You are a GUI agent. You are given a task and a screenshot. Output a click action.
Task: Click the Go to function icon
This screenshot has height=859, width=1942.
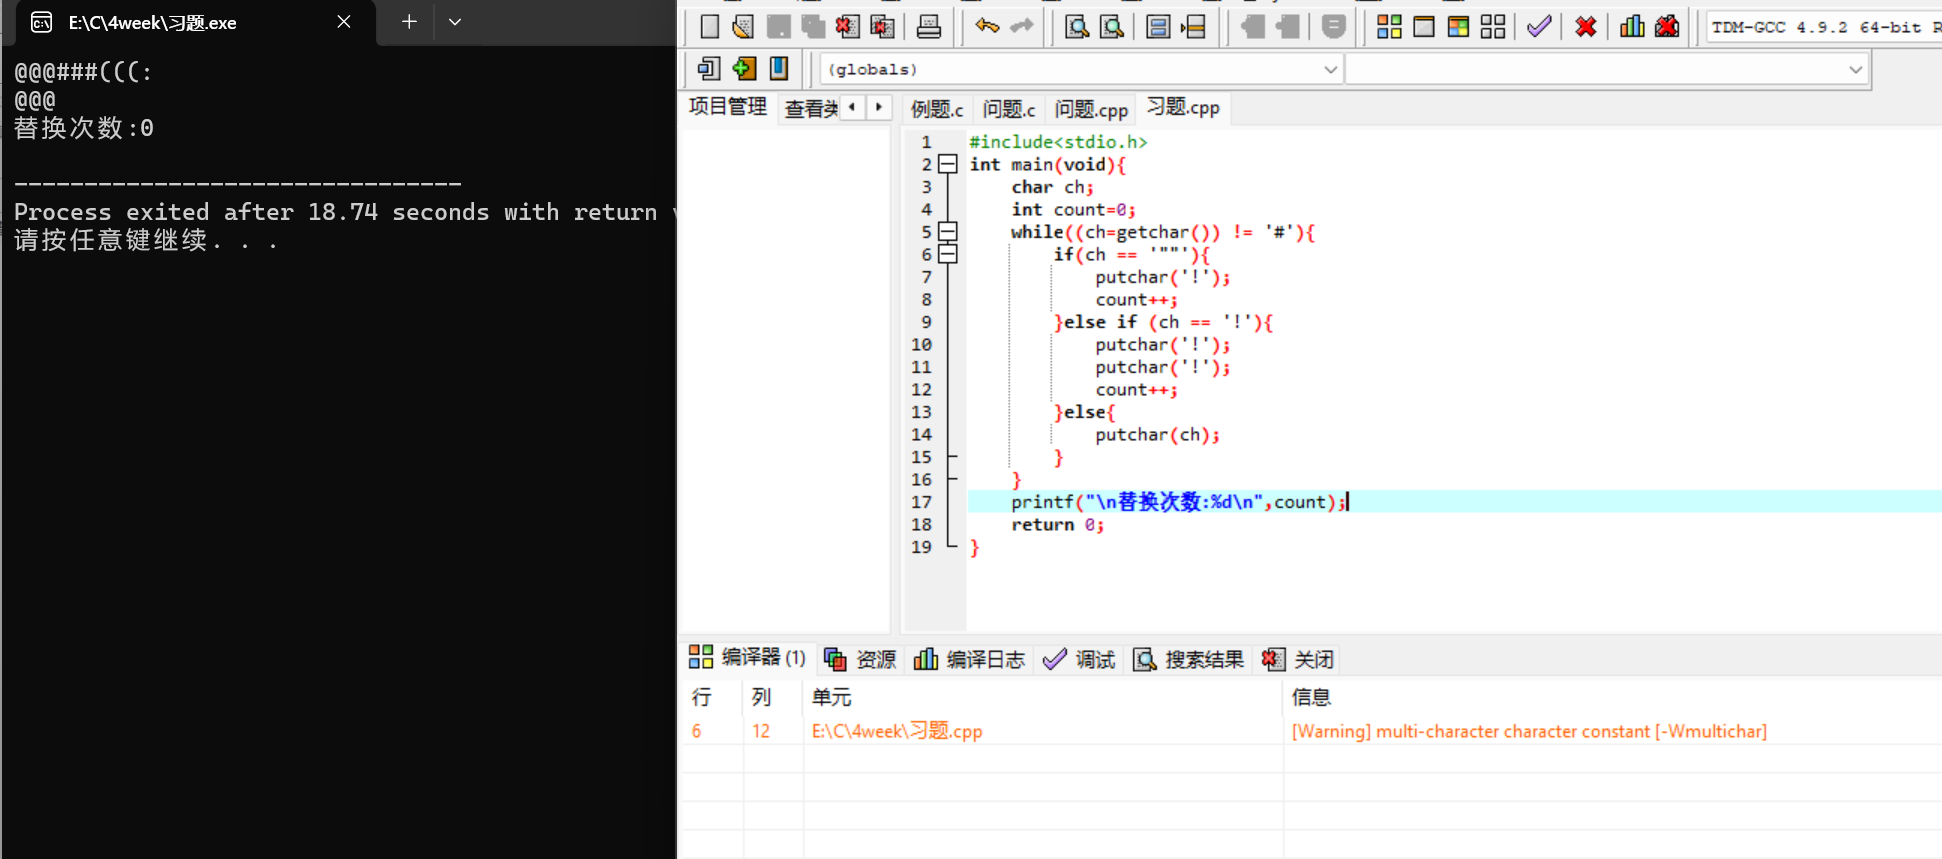[x=1158, y=27]
